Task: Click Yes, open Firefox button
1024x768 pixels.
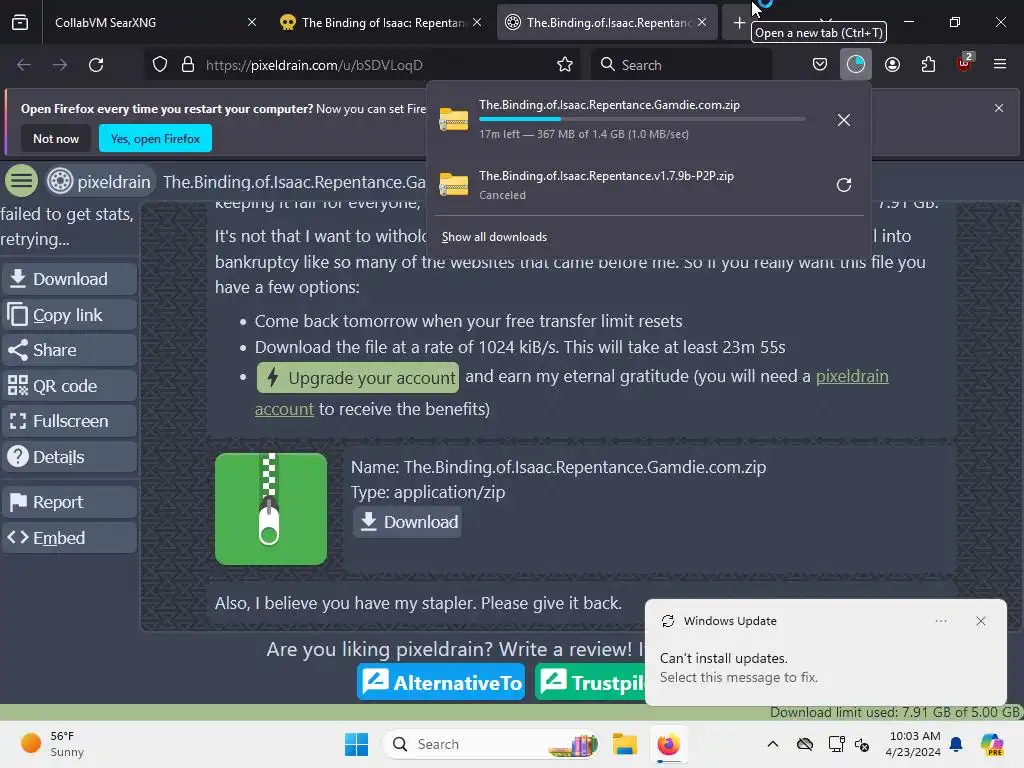Action: click(155, 138)
